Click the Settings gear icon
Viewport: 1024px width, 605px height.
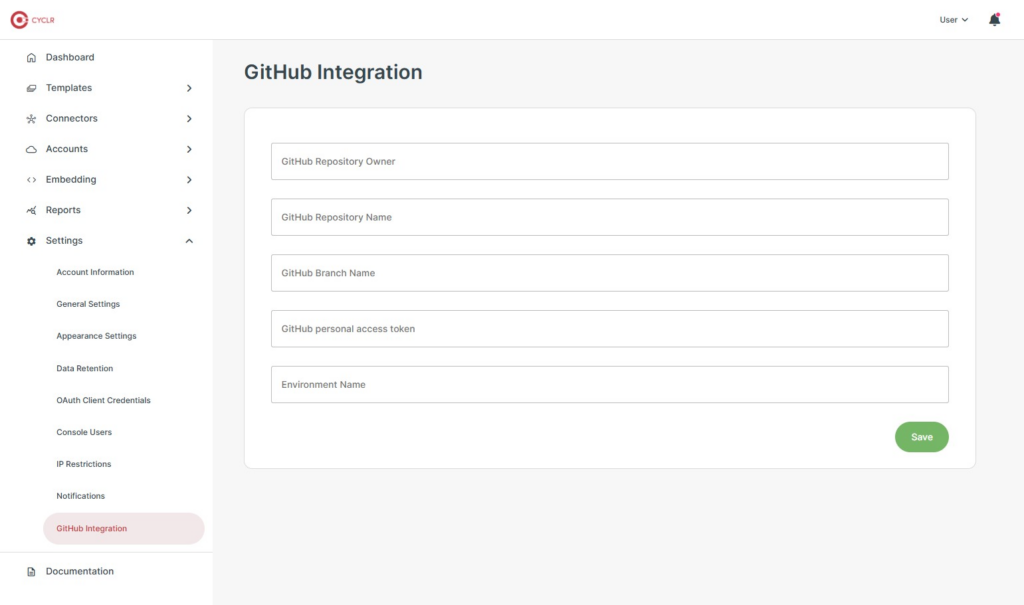coord(31,241)
